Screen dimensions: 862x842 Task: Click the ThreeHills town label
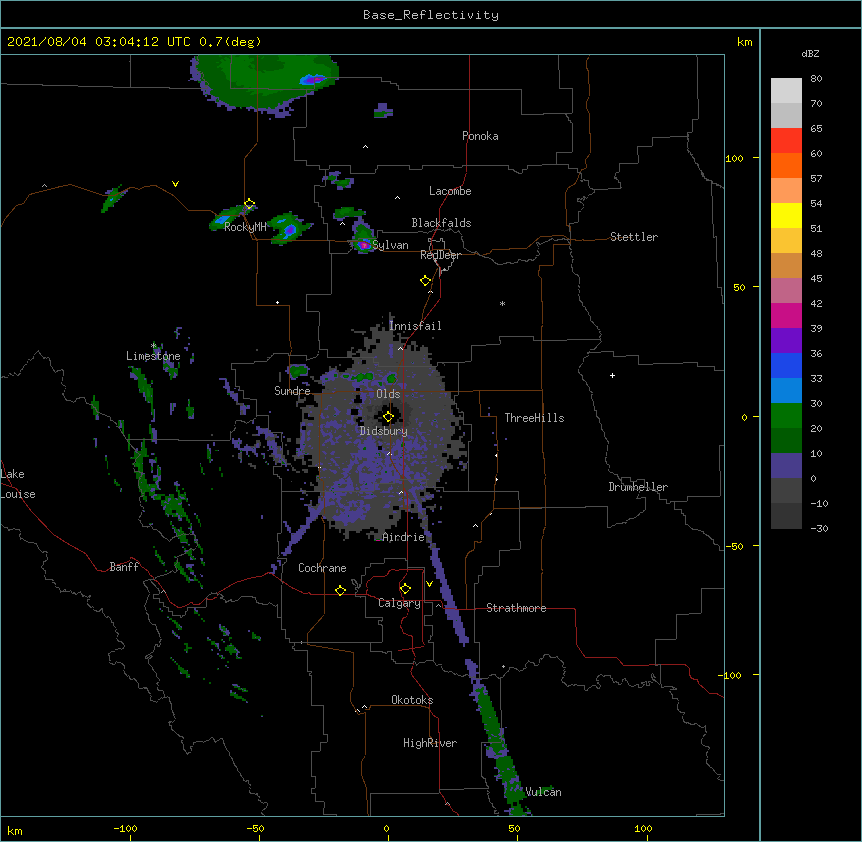click(534, 418)
